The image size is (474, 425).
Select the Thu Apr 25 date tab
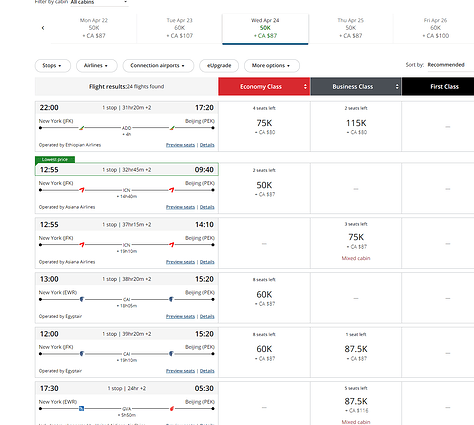(x=351, y=28)
